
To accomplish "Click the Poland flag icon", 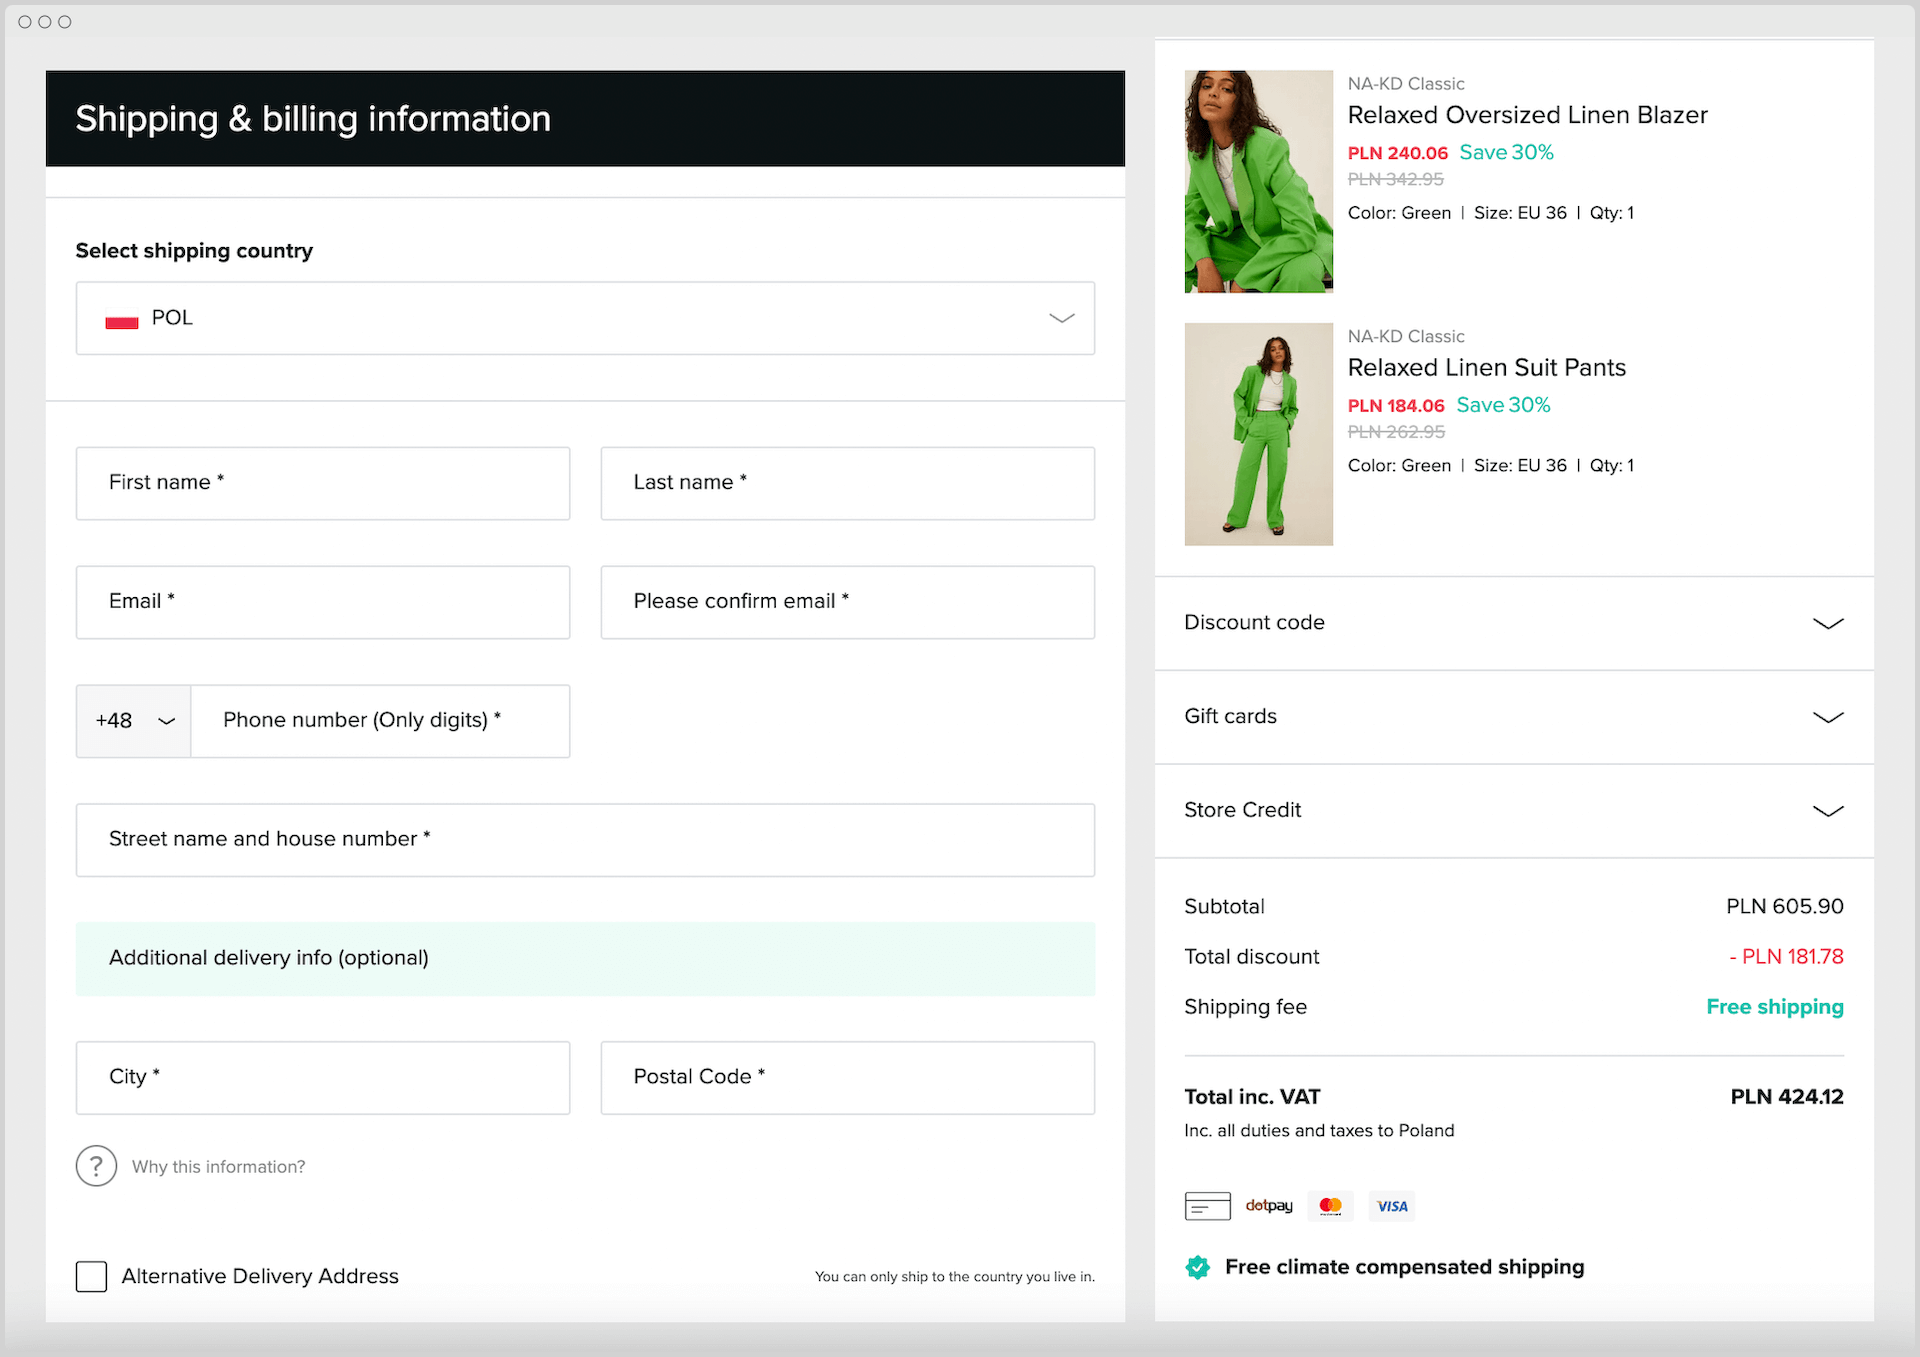I will pyautogui.click(x=122, y=319).
